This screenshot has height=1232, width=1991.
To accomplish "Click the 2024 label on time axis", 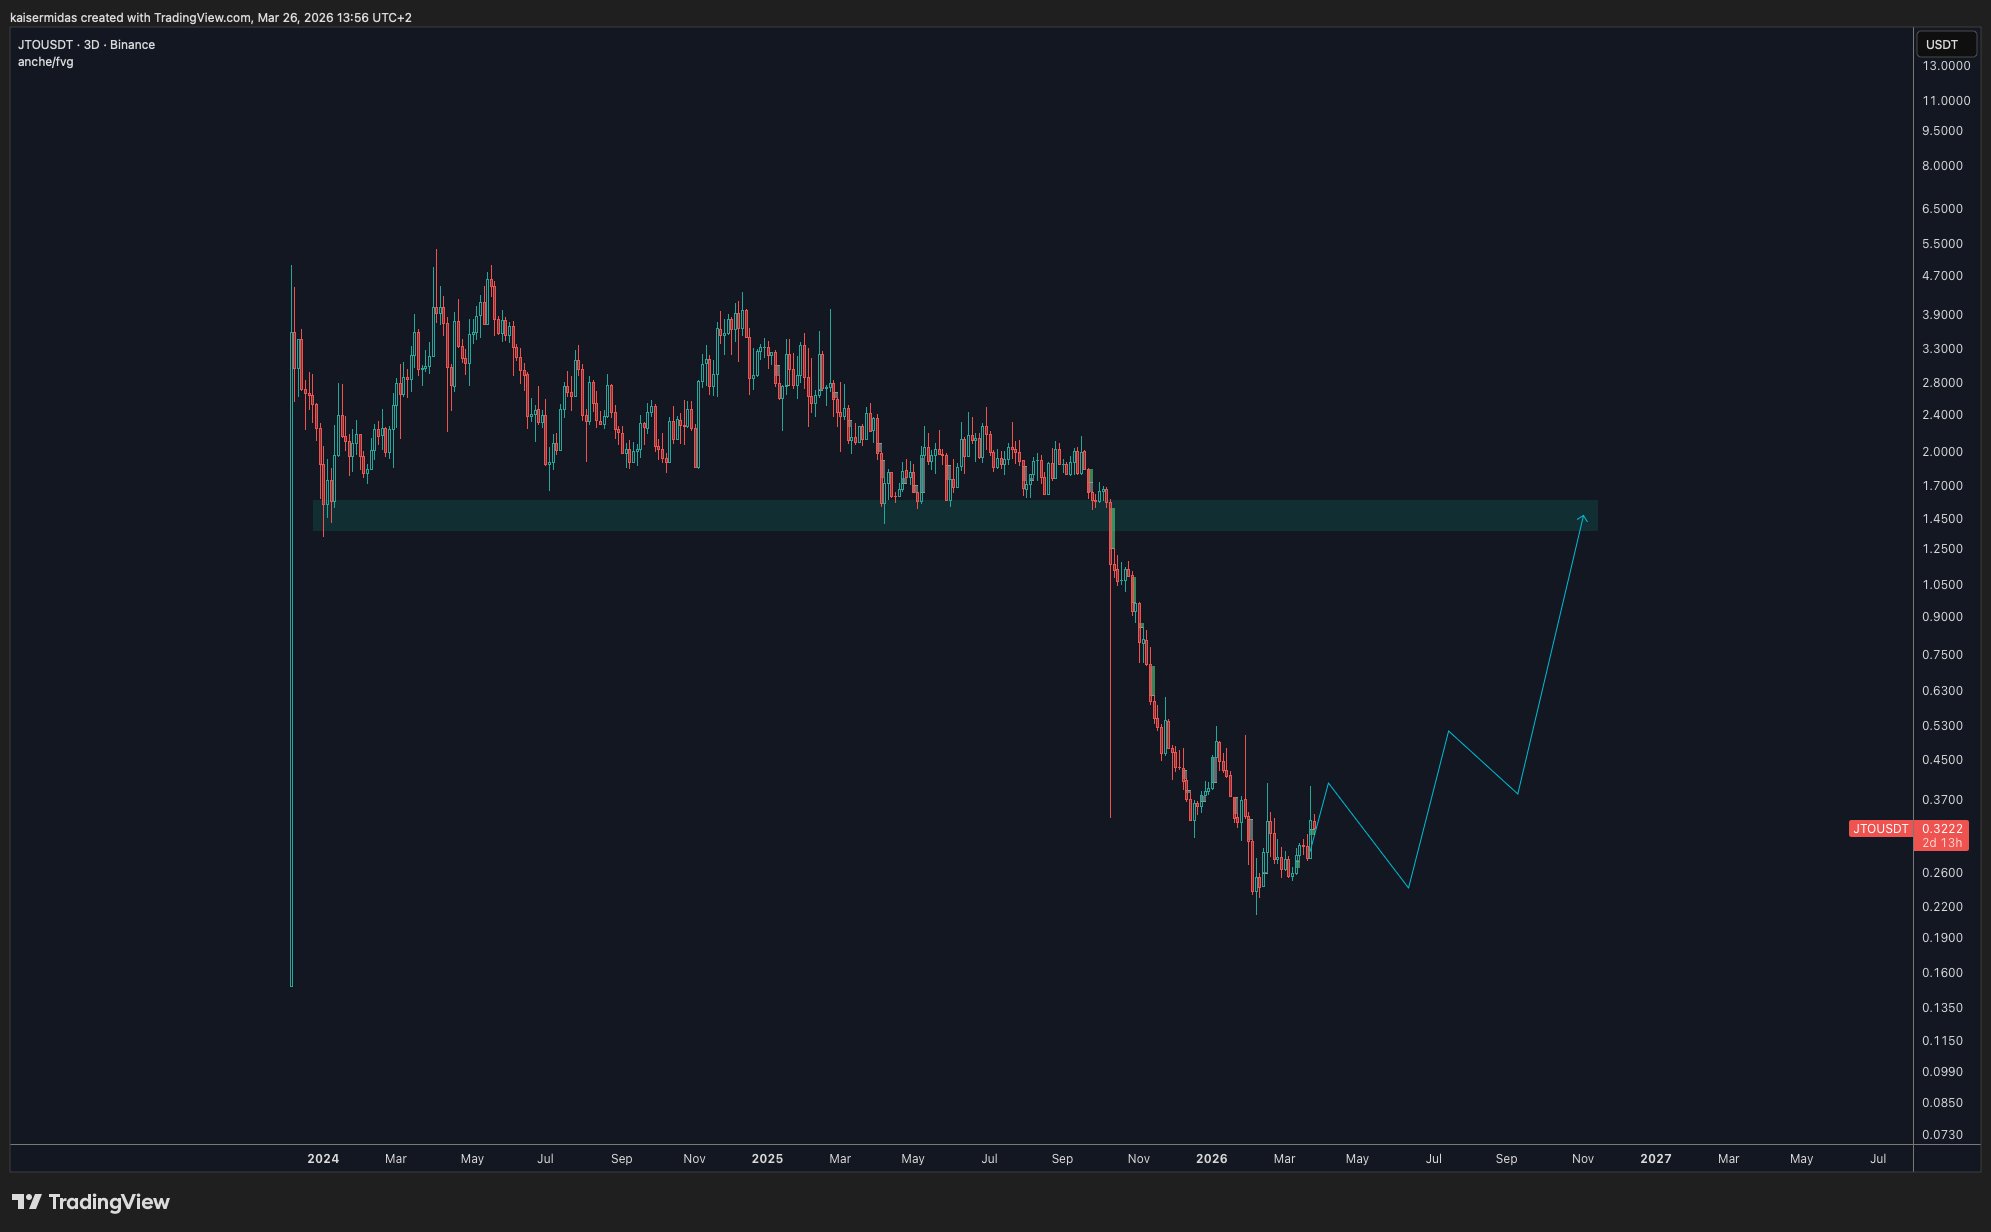I will click(x=323, y=1159).
